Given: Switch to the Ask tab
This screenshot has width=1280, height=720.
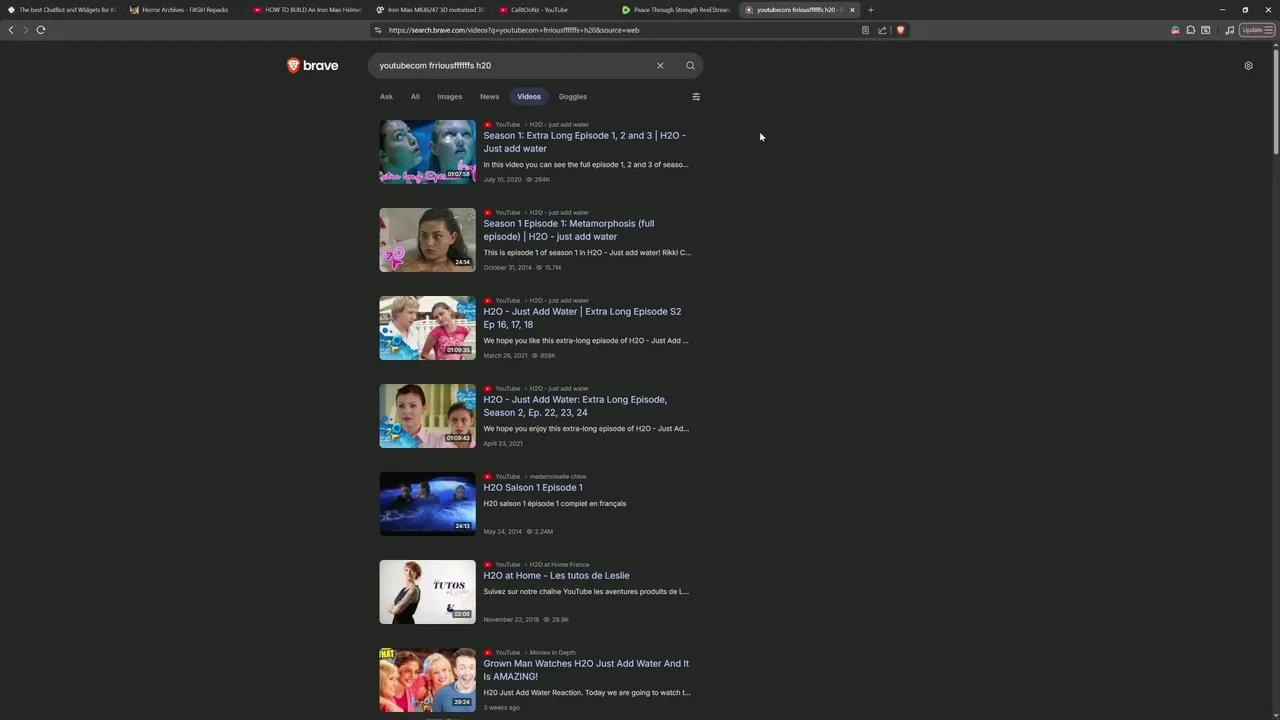Looking at the screenshot, I should 386,97.
